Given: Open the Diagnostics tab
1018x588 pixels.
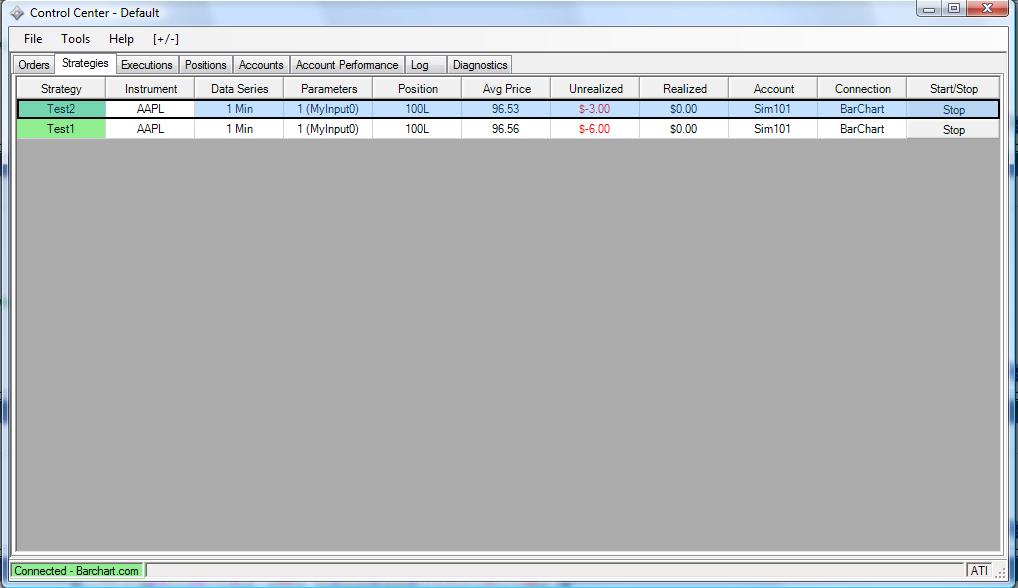Looking at the screenshot, I should pyautogui.click(x=480, y=65).
